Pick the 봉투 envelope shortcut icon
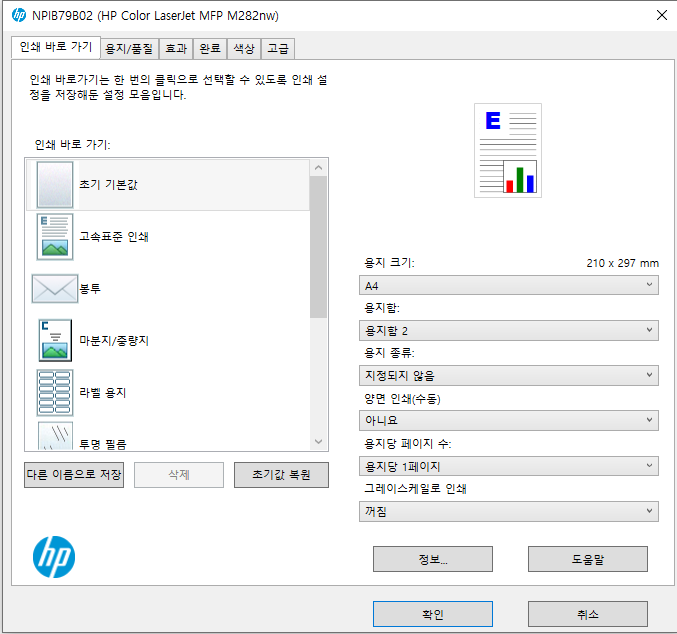The width and height of the screenshot is (677, 634). click(55, 288)
